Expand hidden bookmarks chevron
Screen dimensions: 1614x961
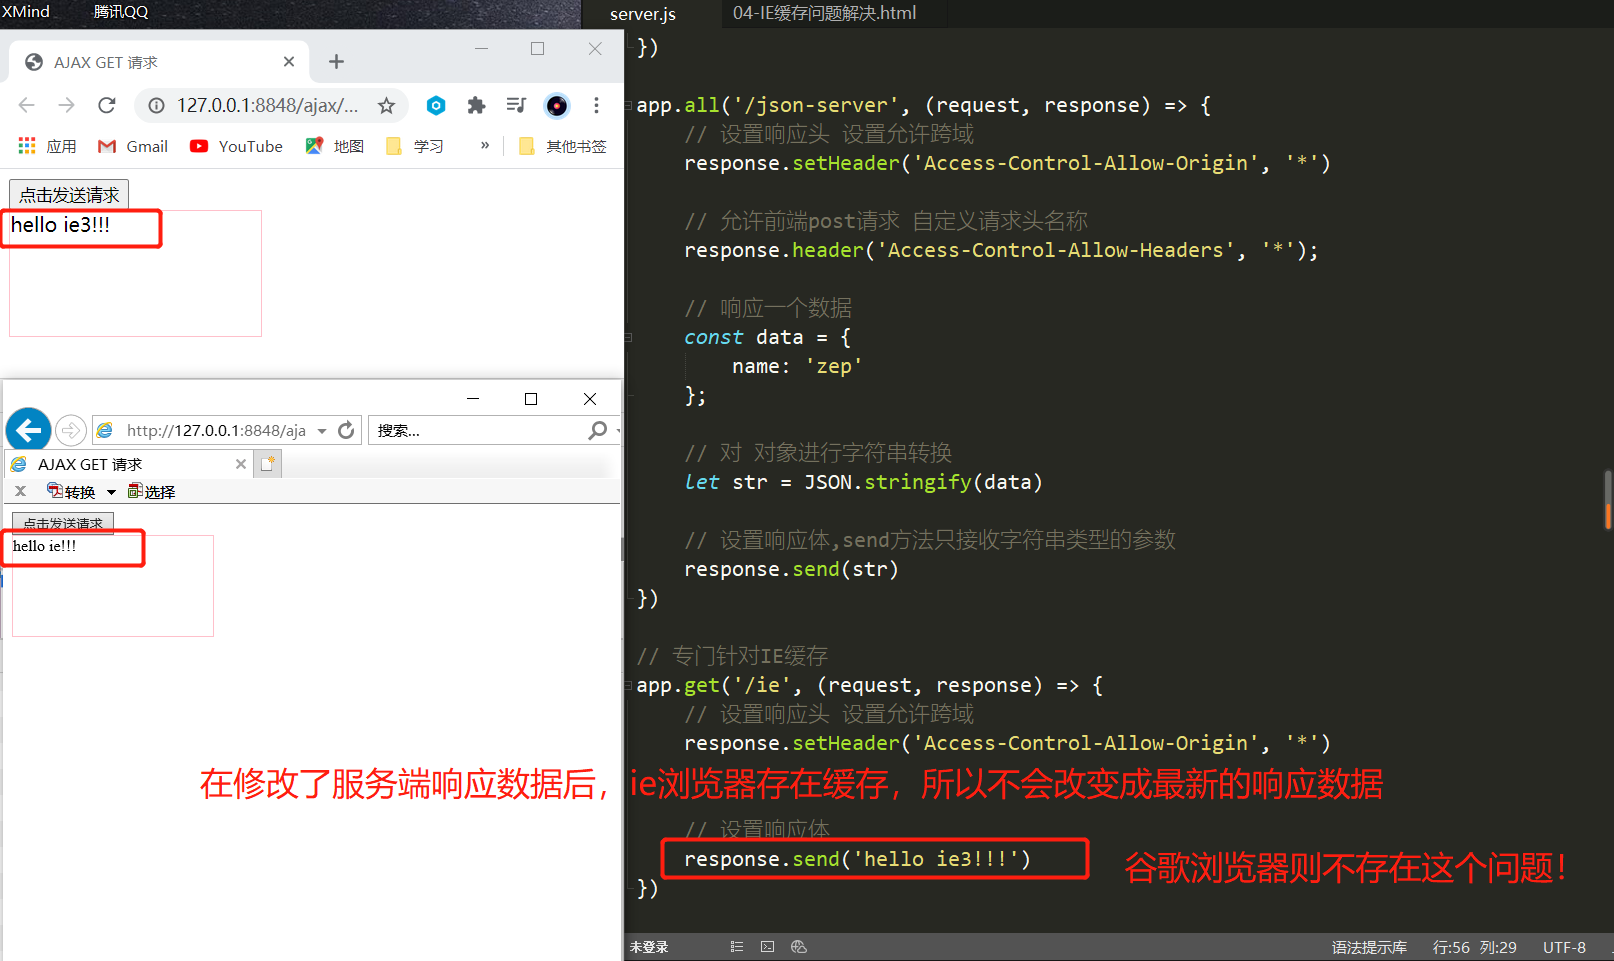[485, 145]
